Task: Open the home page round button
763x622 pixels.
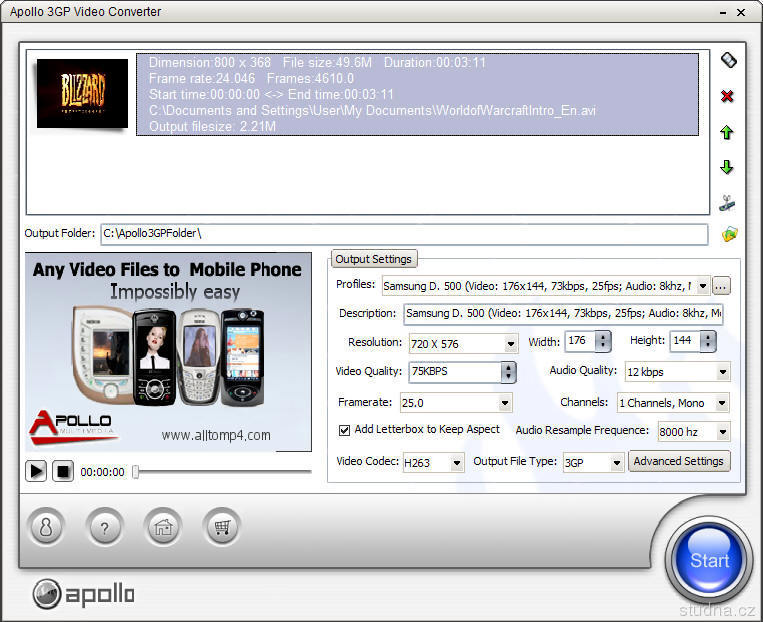Action: click(x=163, y=527)
